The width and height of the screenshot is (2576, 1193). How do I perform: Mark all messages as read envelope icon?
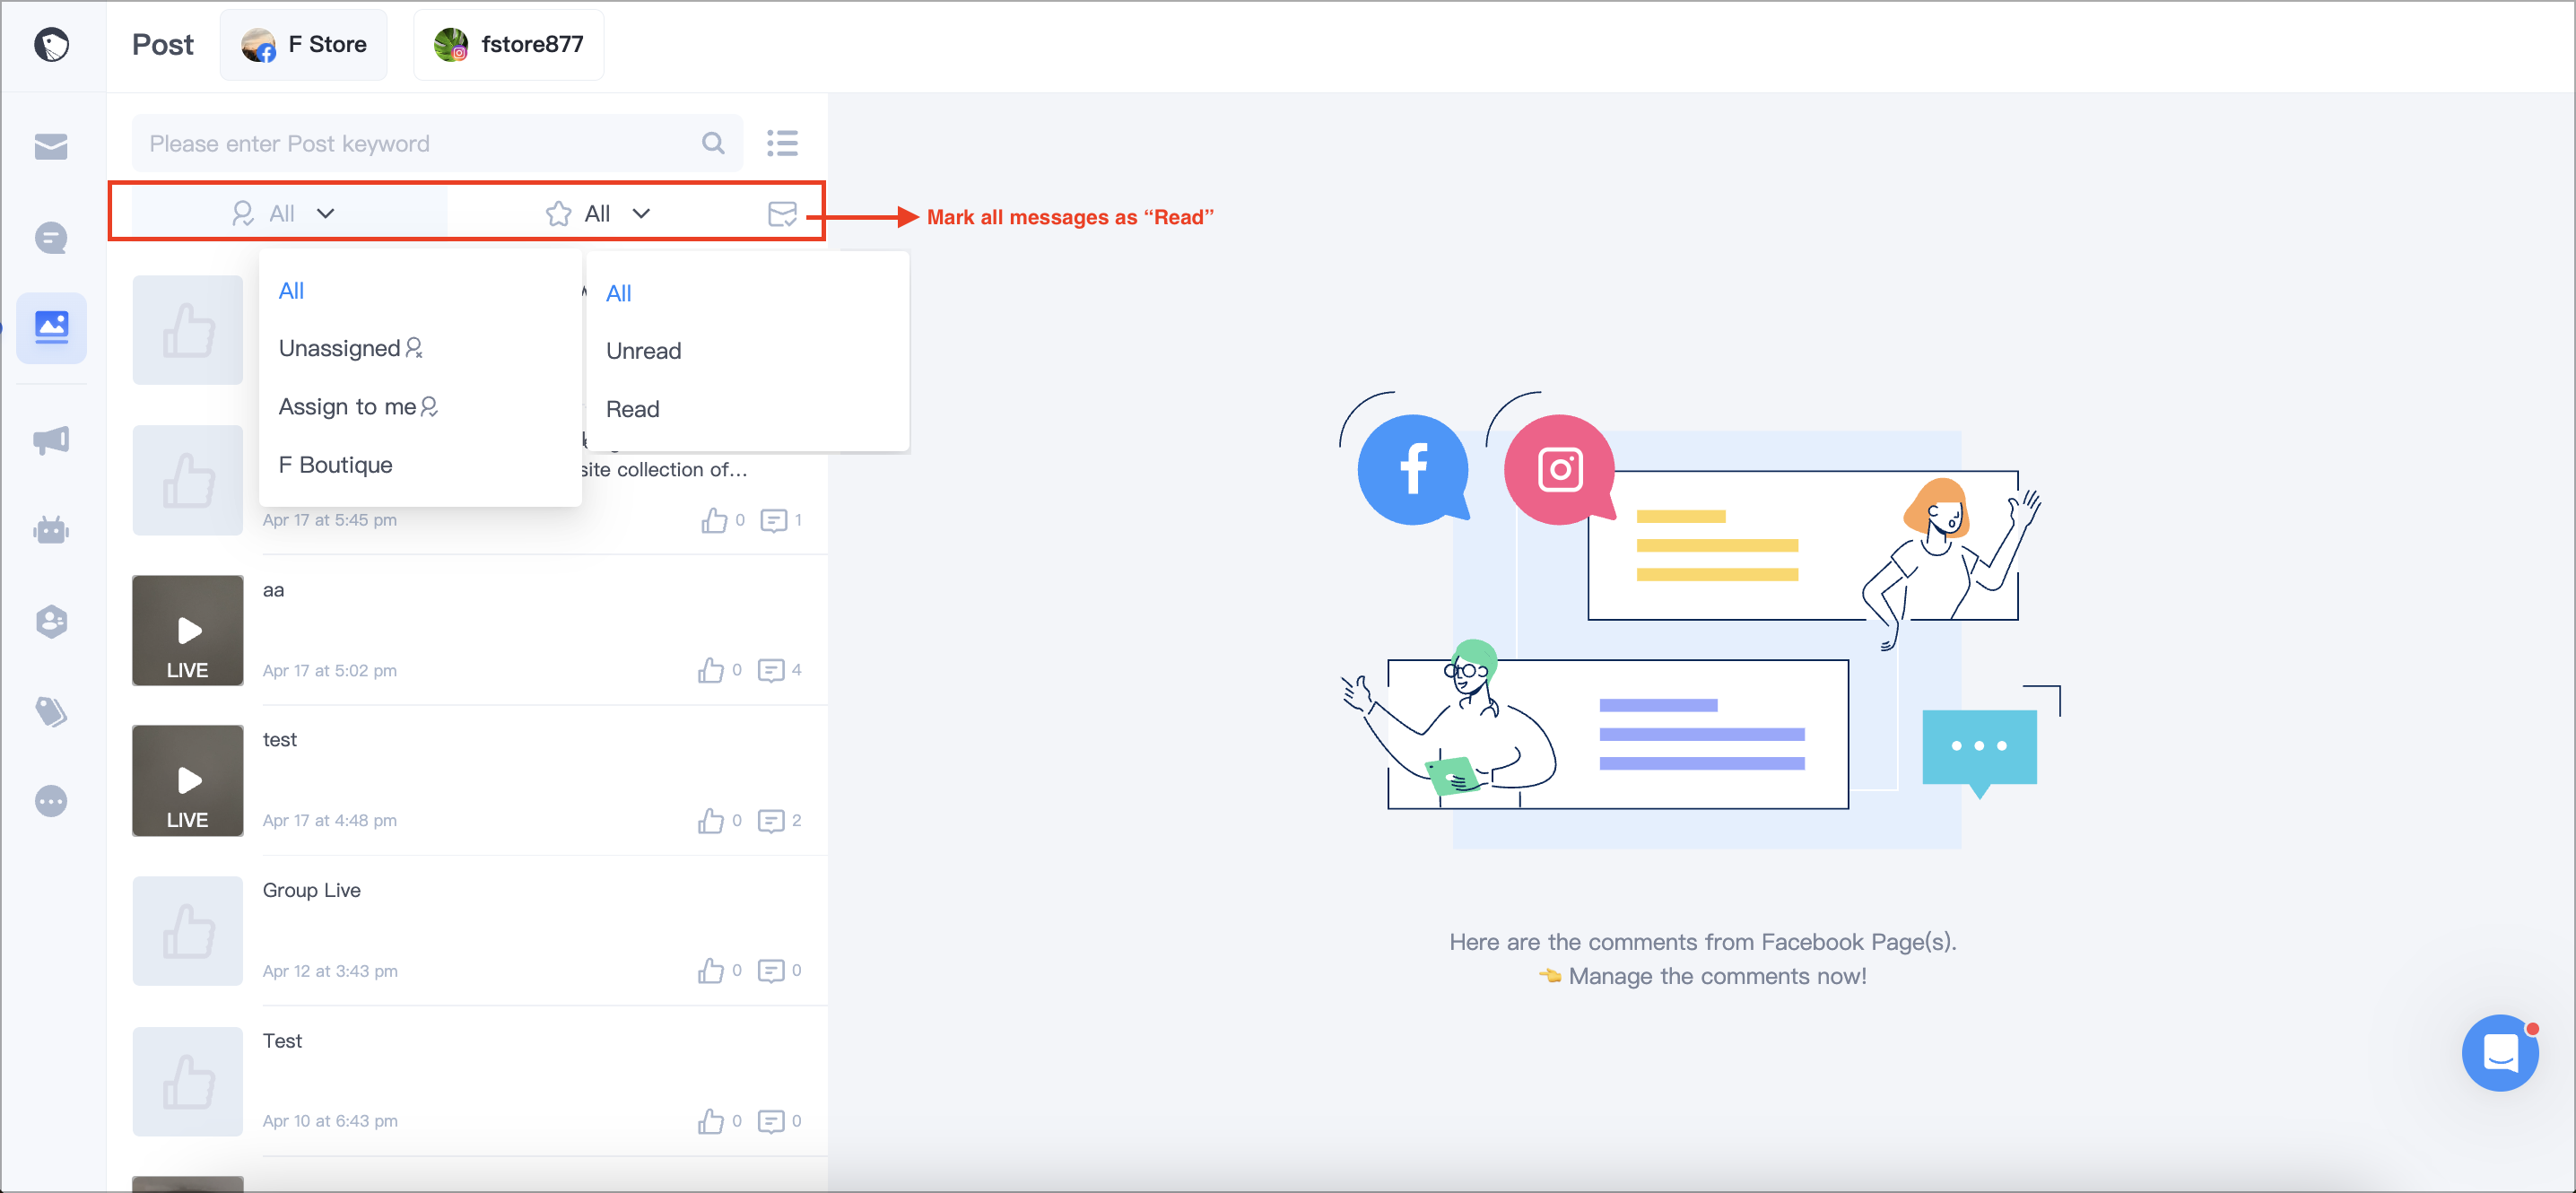pos(782,213)
